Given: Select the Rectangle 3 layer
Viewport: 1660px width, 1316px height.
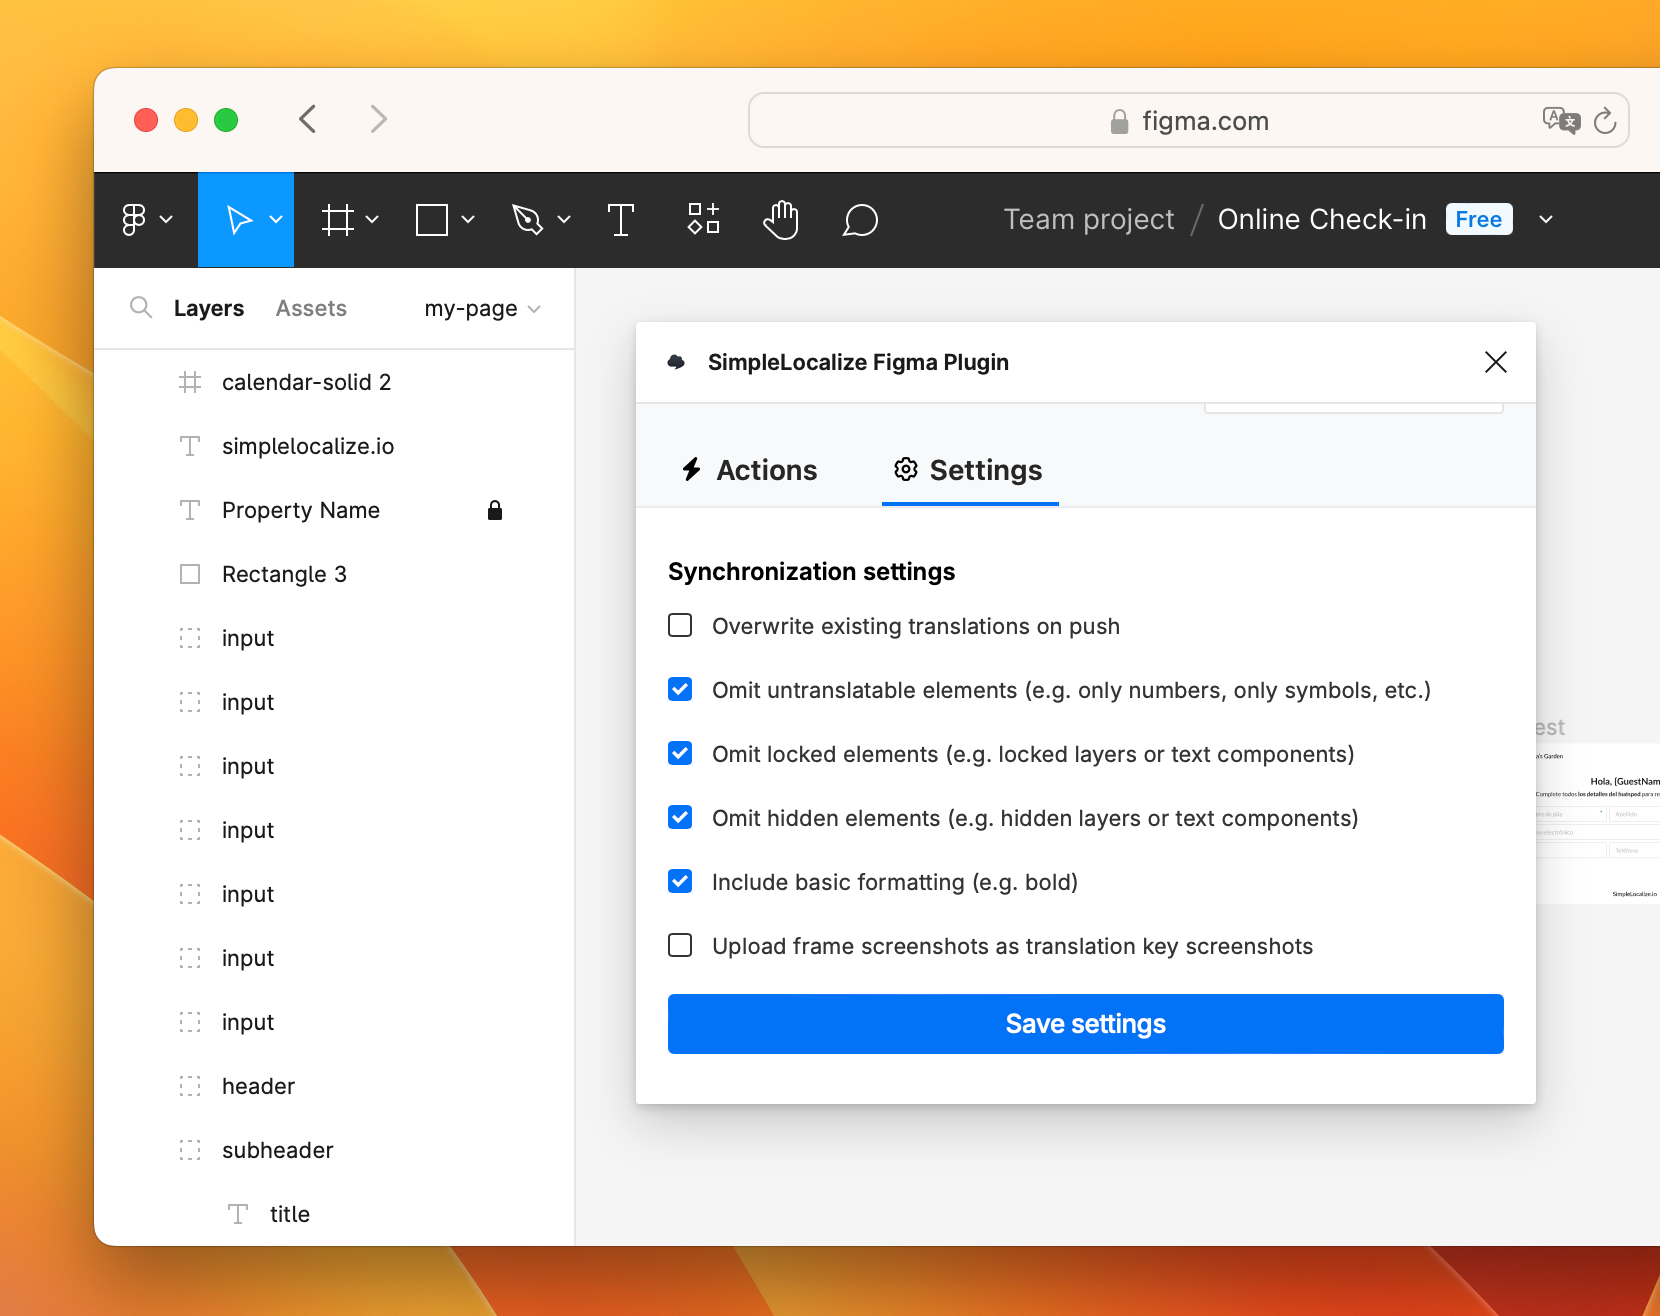Looking at the screenshot, I should [334, 574].
